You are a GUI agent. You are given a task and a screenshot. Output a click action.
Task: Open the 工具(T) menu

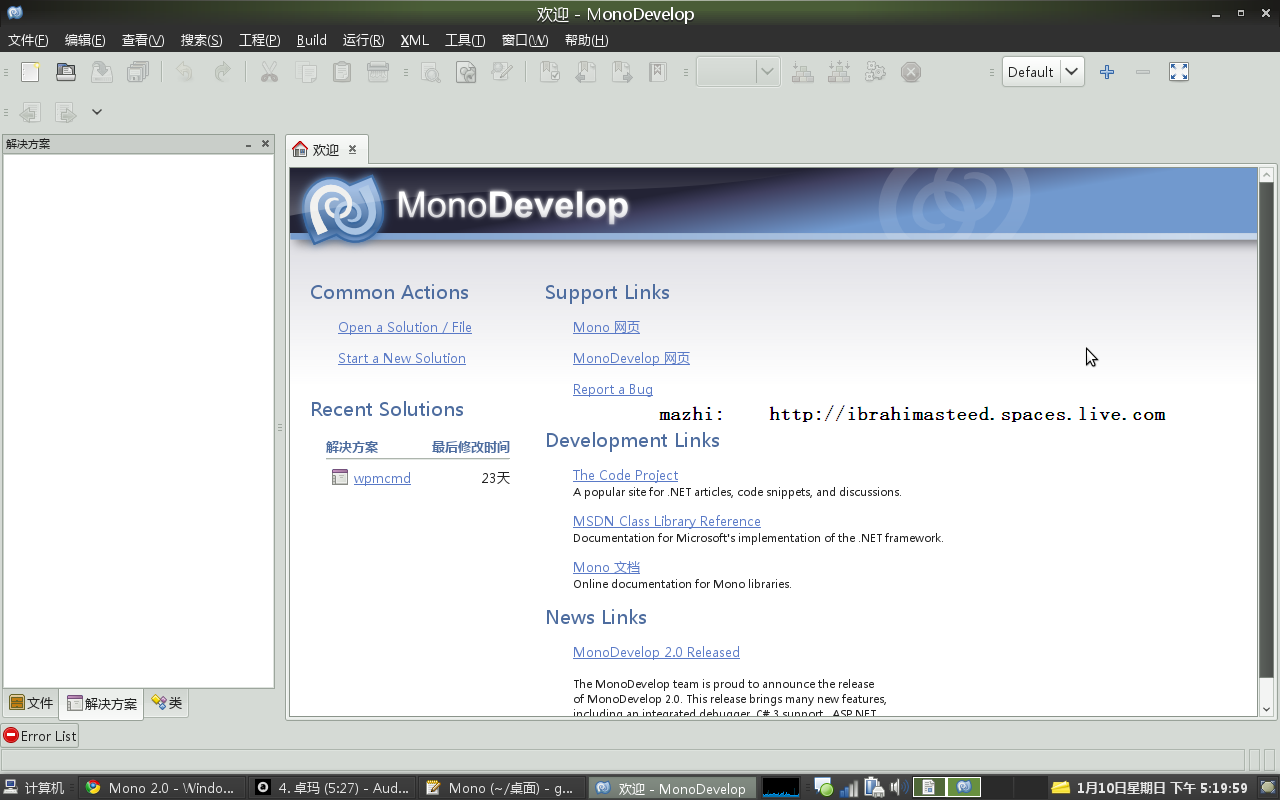(x=465, y=40)
